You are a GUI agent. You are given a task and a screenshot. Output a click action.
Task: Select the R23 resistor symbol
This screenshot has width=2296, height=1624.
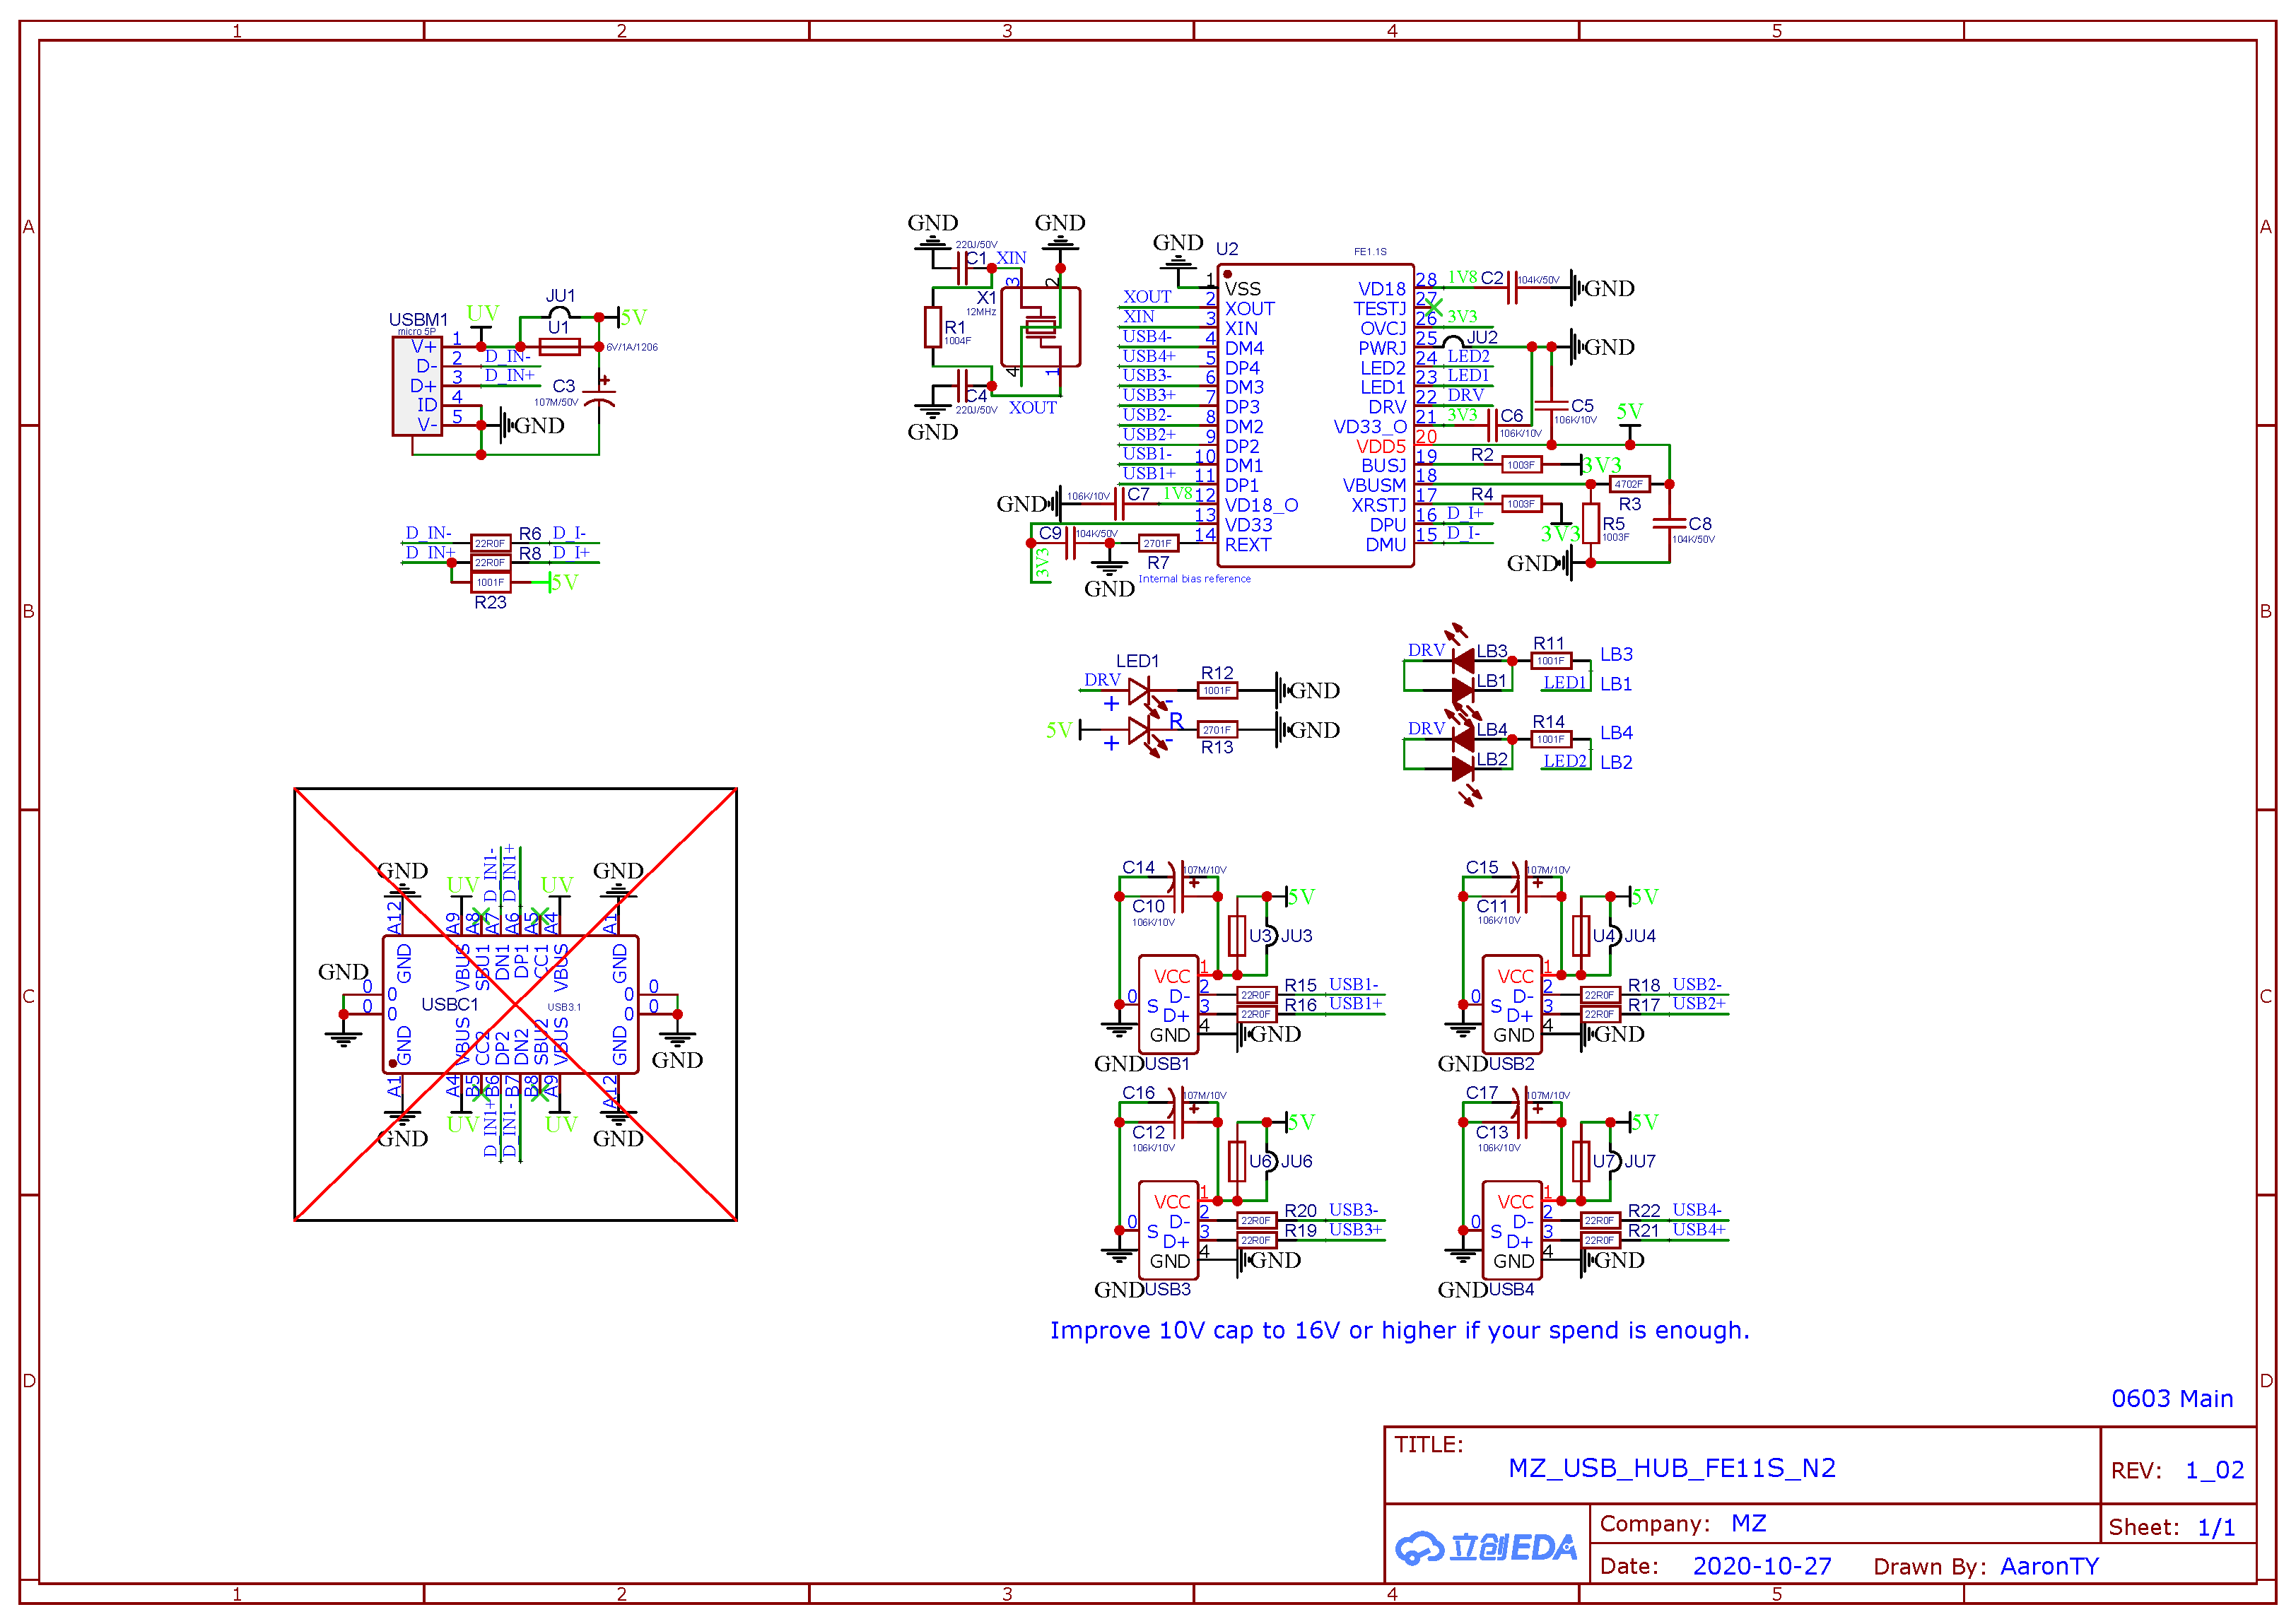(x=490, y=582)
